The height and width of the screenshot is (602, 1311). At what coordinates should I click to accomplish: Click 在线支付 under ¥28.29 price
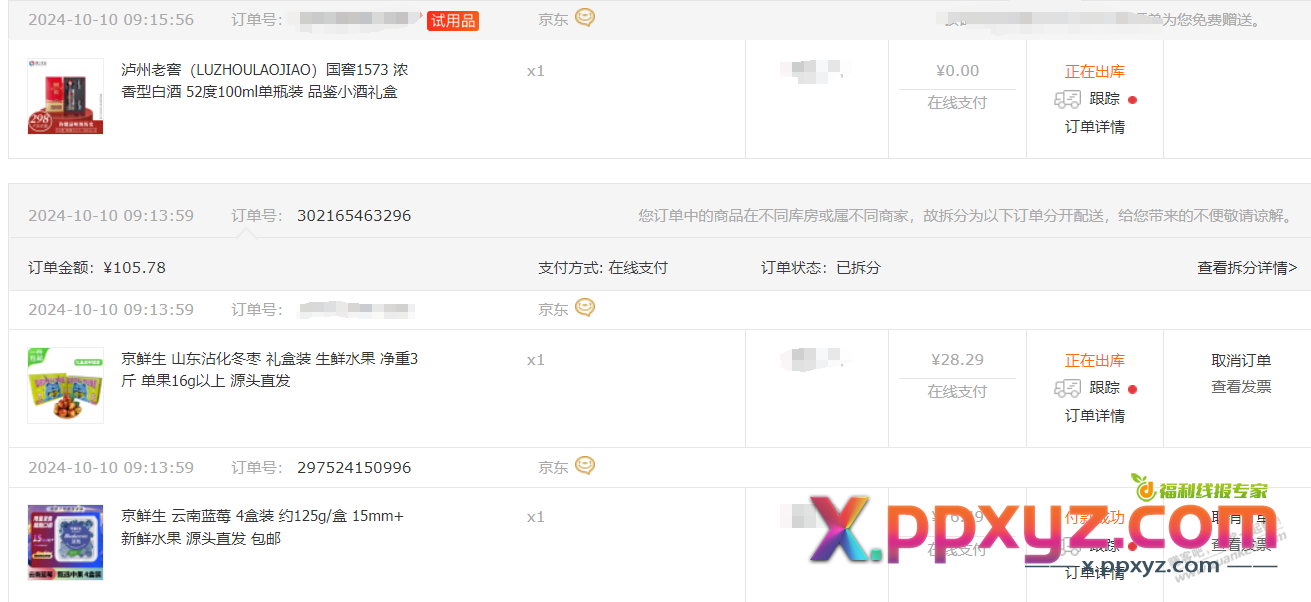[957, 392]
